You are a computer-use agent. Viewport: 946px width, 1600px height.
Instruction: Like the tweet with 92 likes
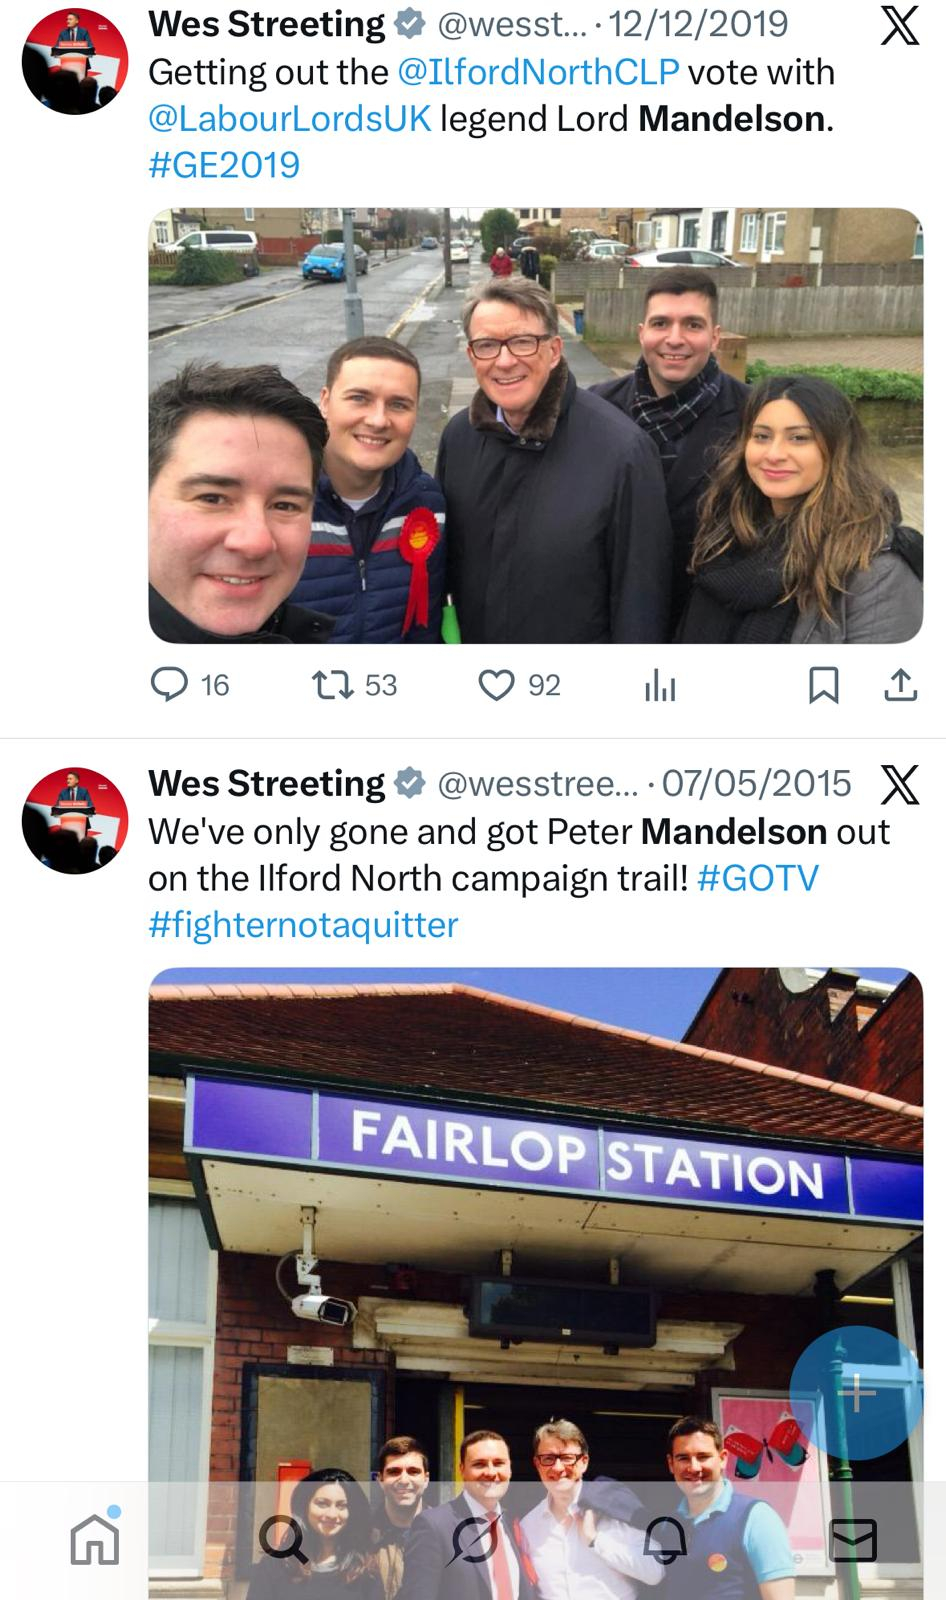tap(519, 685)
